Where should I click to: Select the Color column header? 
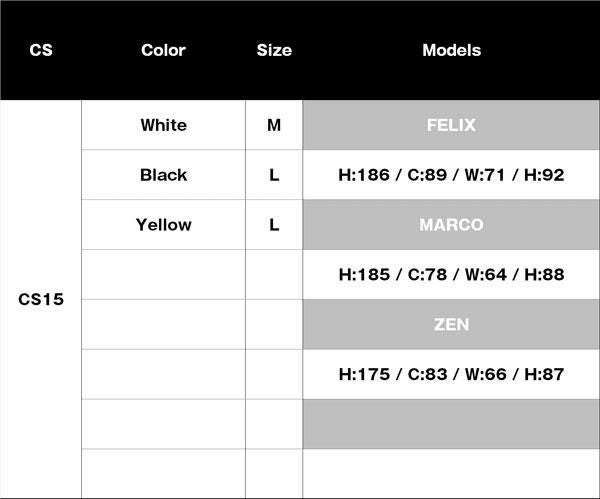point(163,50)
